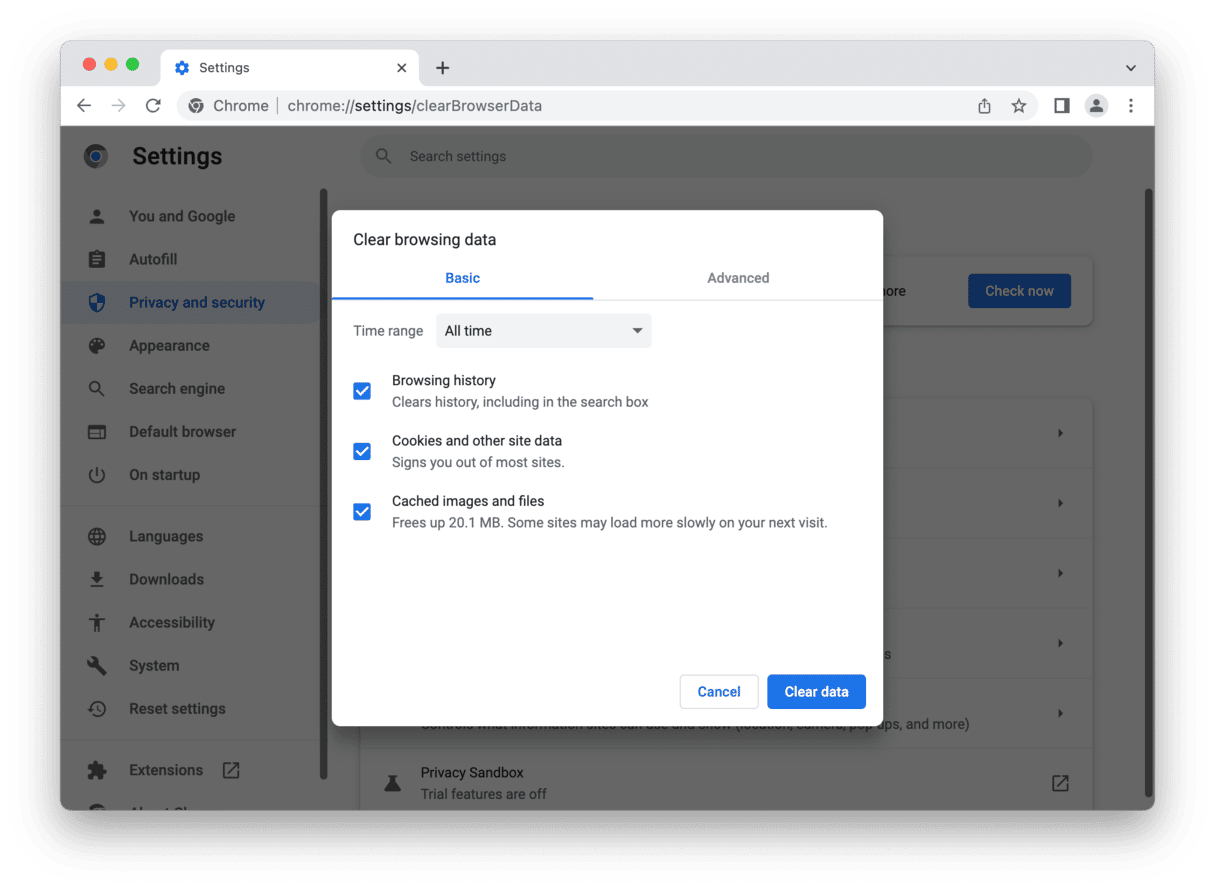Viewport: 1215px width, 890px height.
Task: Bookmark this page with the star icon
Action: tap(1019, 105)
